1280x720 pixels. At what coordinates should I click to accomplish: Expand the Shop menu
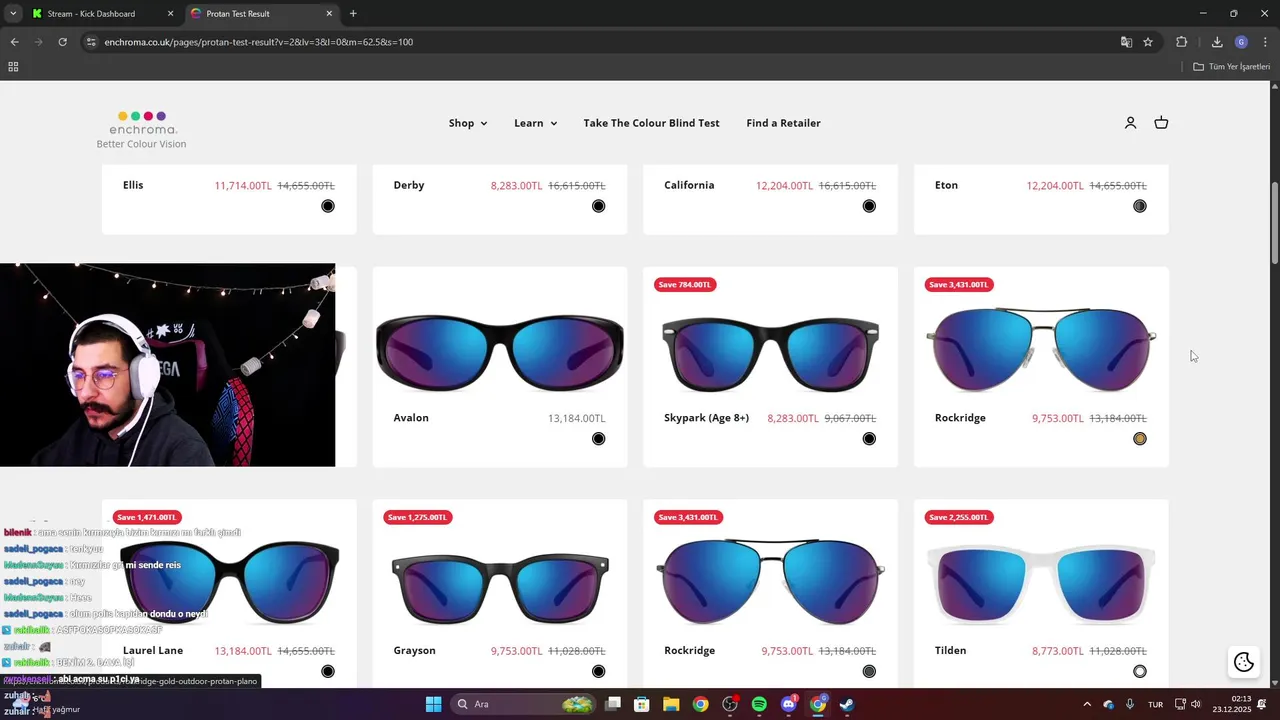pyautogui.click(x=468, y=123)
